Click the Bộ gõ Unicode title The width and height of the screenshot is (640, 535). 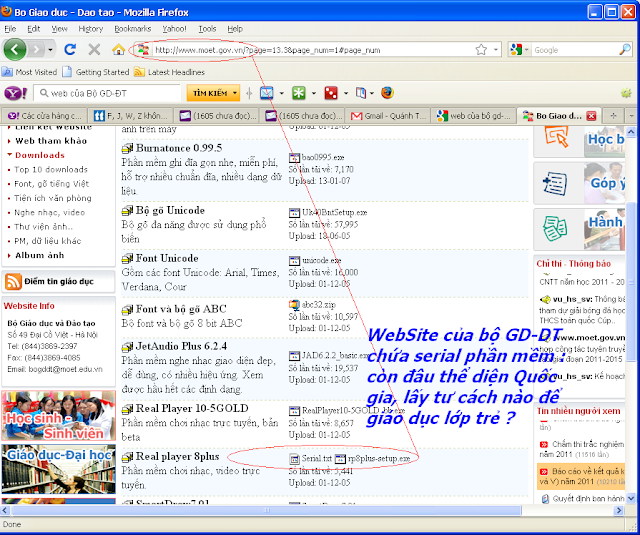coord(170,211)
